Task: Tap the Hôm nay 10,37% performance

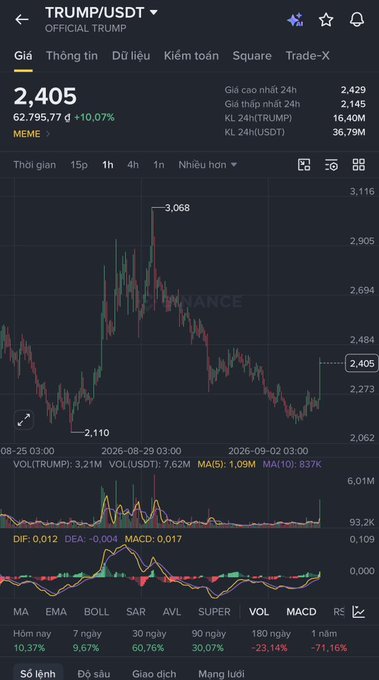Action: (x=32, y=641)
